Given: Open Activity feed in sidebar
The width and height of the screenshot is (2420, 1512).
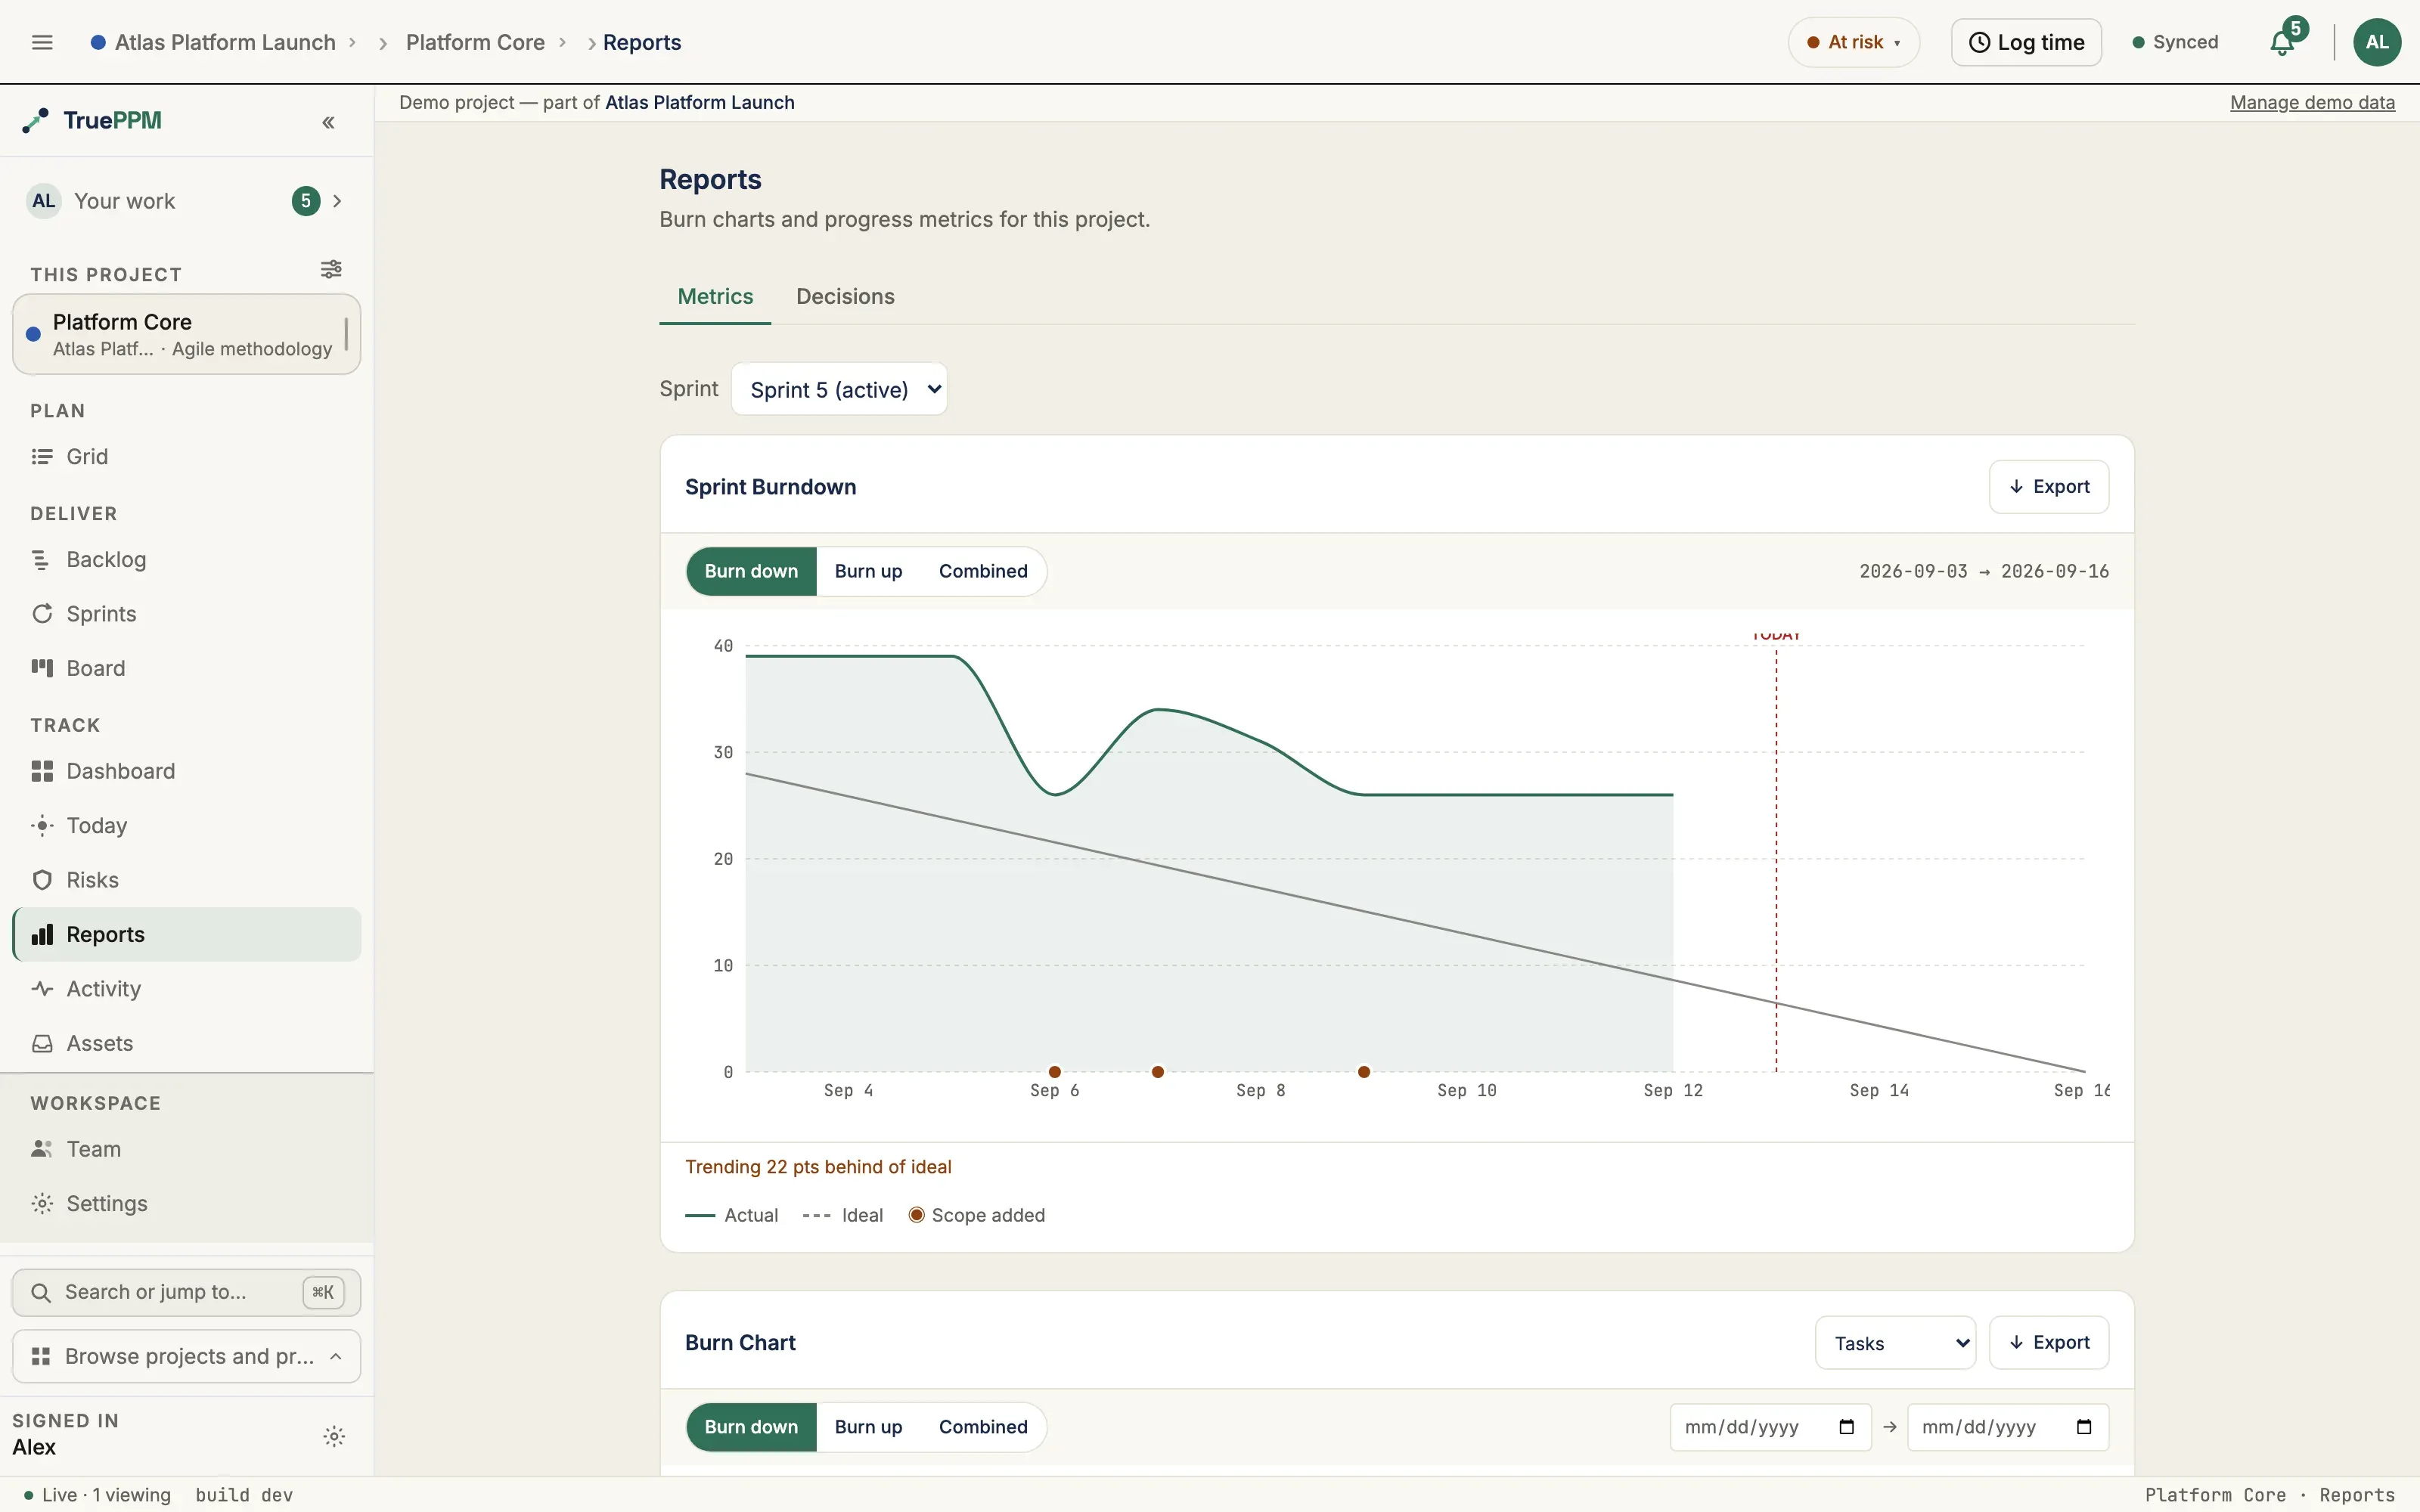Looking at the screenshot, I should (187, 988).
